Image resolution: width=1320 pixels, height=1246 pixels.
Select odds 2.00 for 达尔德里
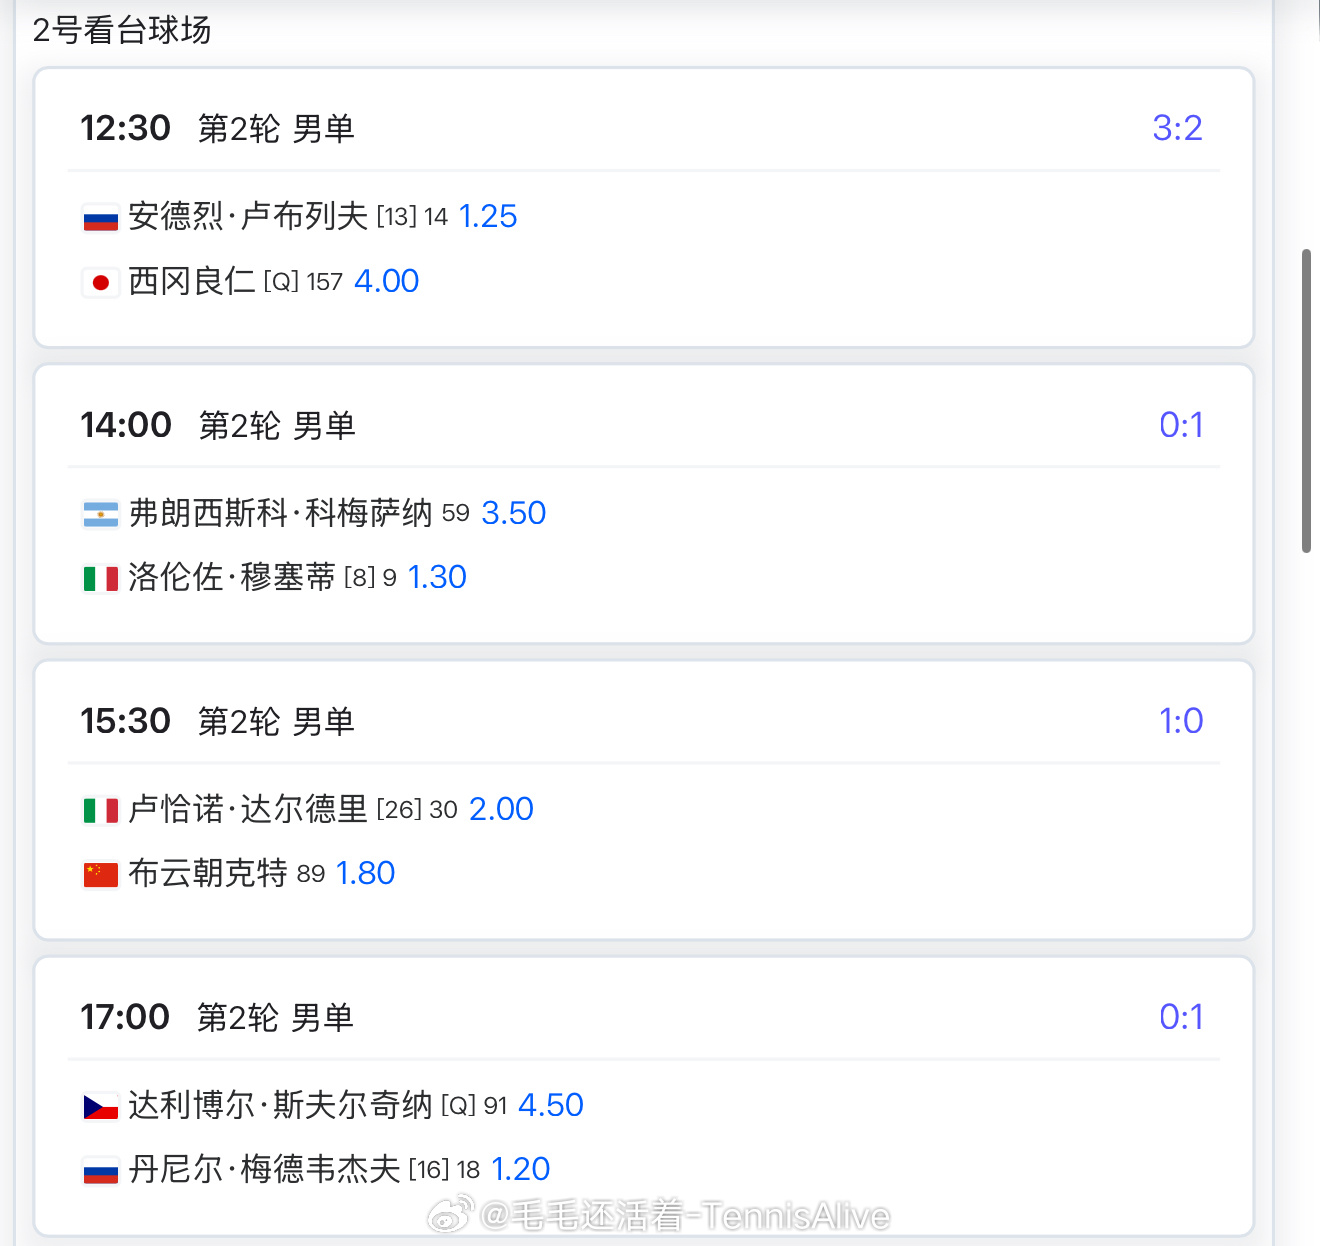point(501,809)
